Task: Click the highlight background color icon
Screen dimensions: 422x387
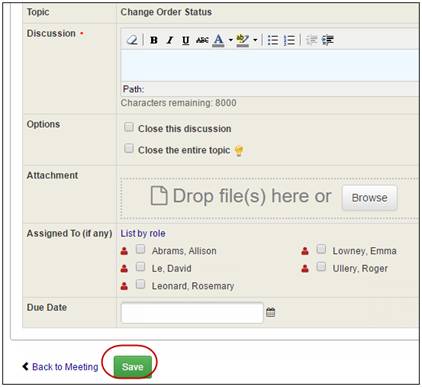Action: [243, 40]
